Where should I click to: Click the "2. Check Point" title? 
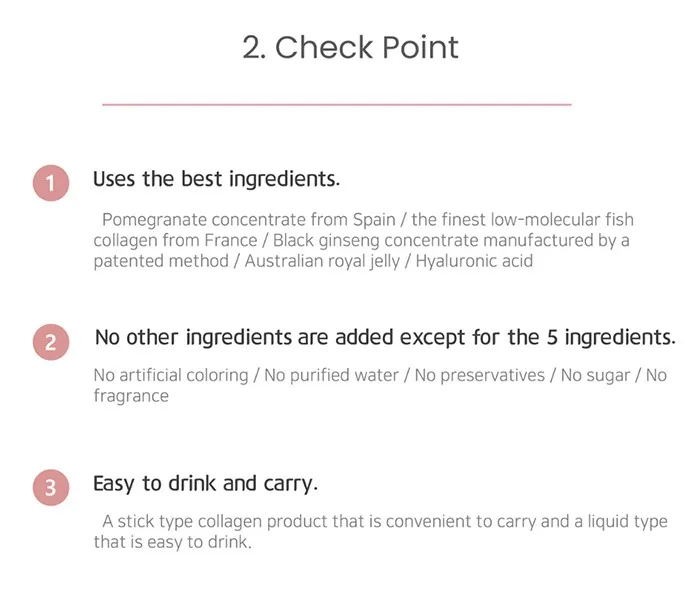point(350,47)
